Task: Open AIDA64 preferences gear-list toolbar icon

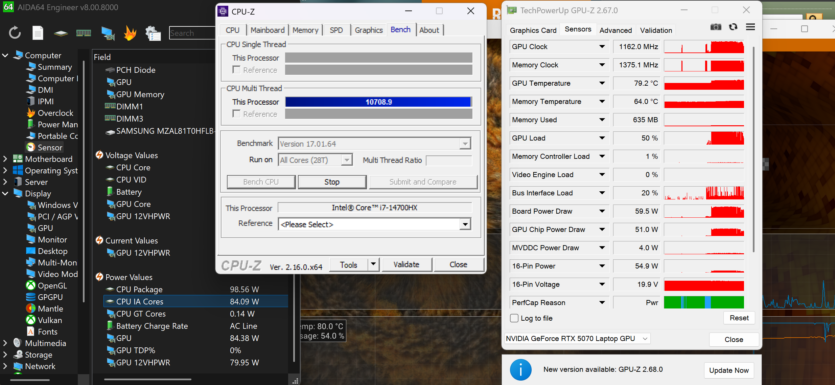Action: click(x=153, y=33)
